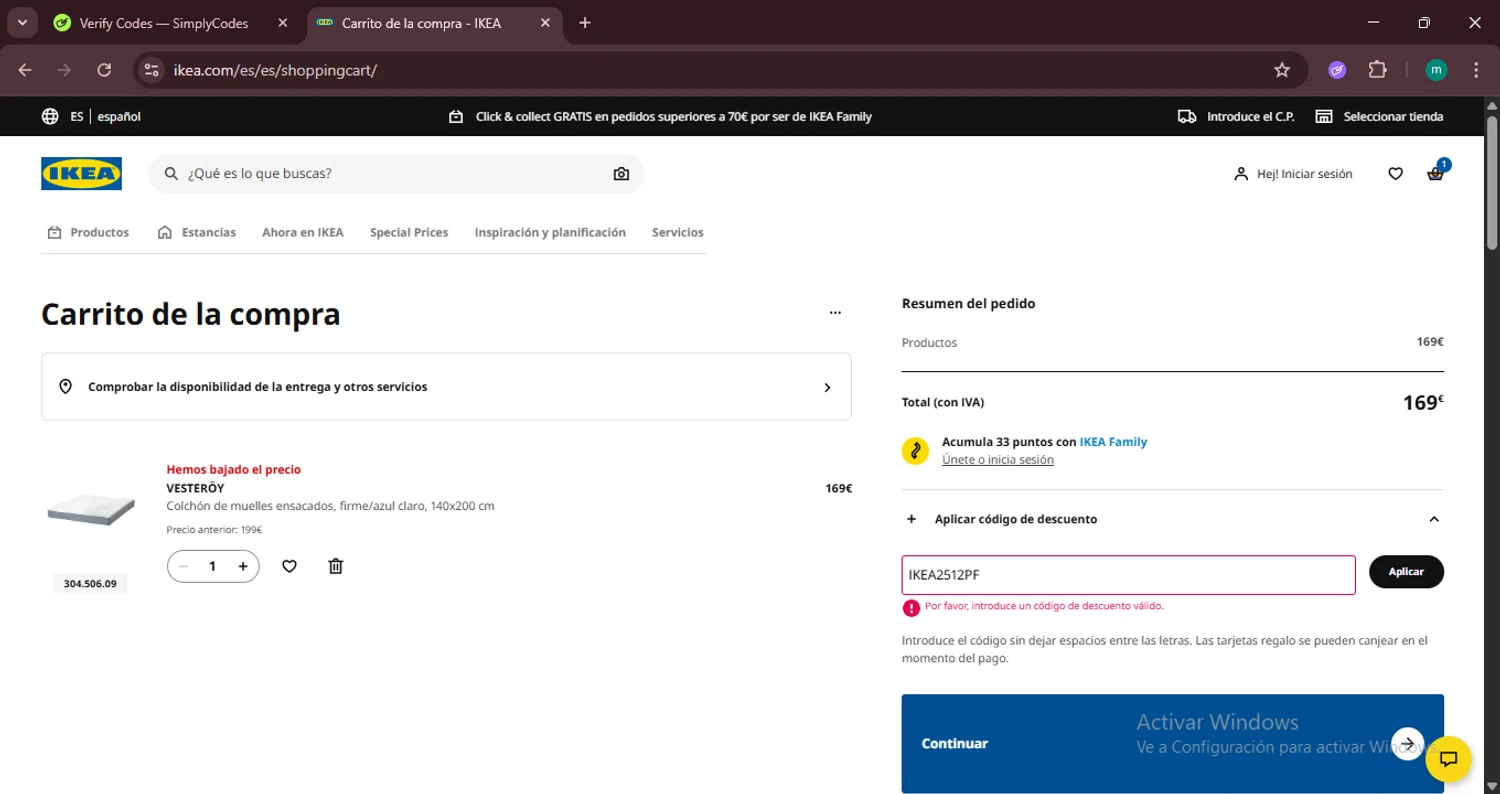
Task: Increase VESTERÖY quantity with plus
Action: (243, 566)
